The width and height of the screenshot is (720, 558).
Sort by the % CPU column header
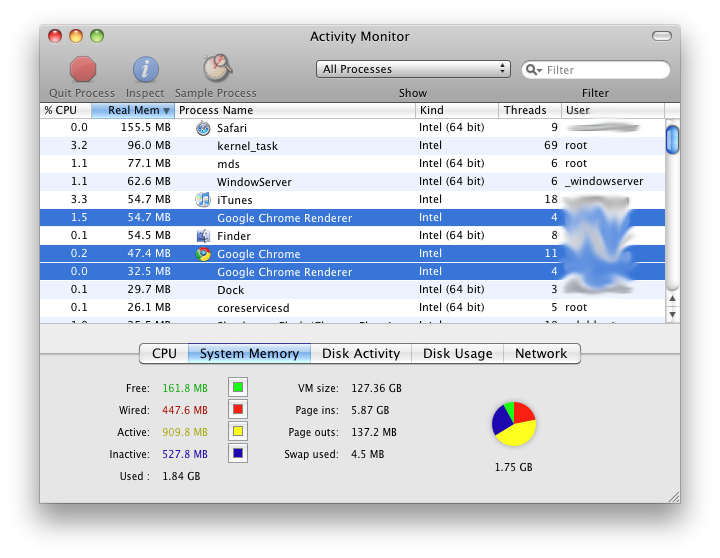tap(66, 110)
